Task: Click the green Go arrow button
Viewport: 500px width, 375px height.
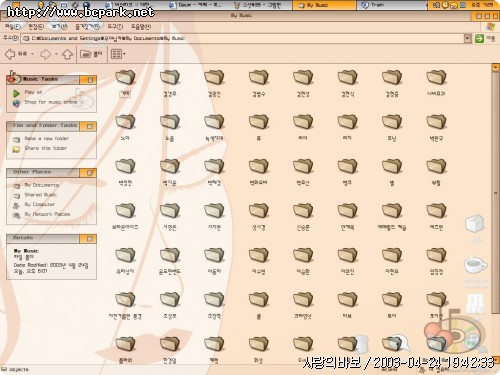Action: point(479,38)
